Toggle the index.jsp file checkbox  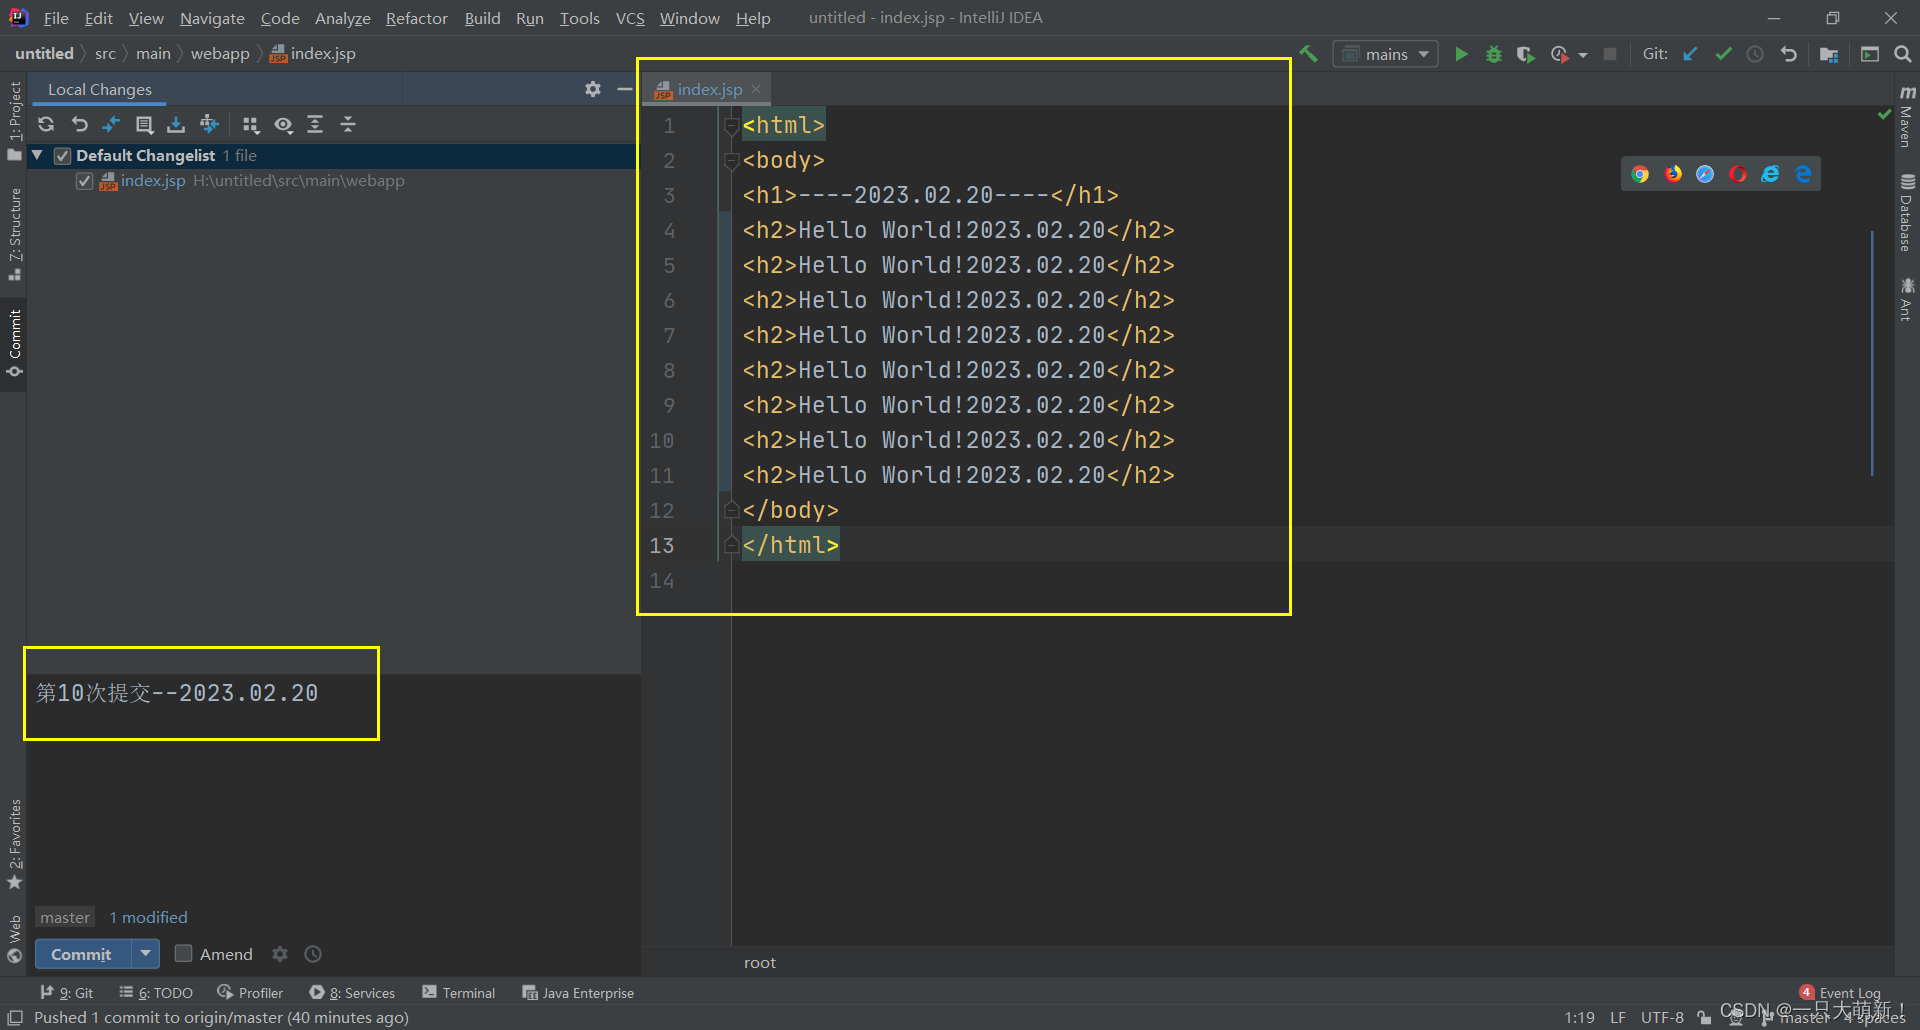[85, 181]
